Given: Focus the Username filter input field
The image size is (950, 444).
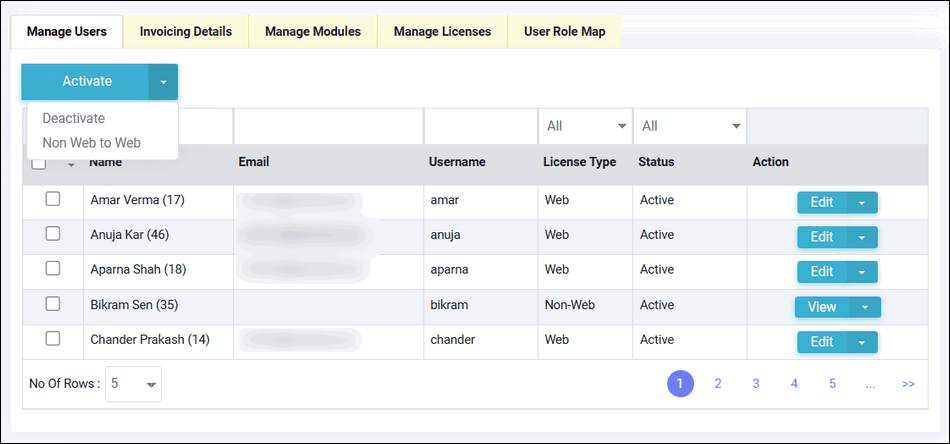Looking at the screenshot, I should (x=481, y=127).
